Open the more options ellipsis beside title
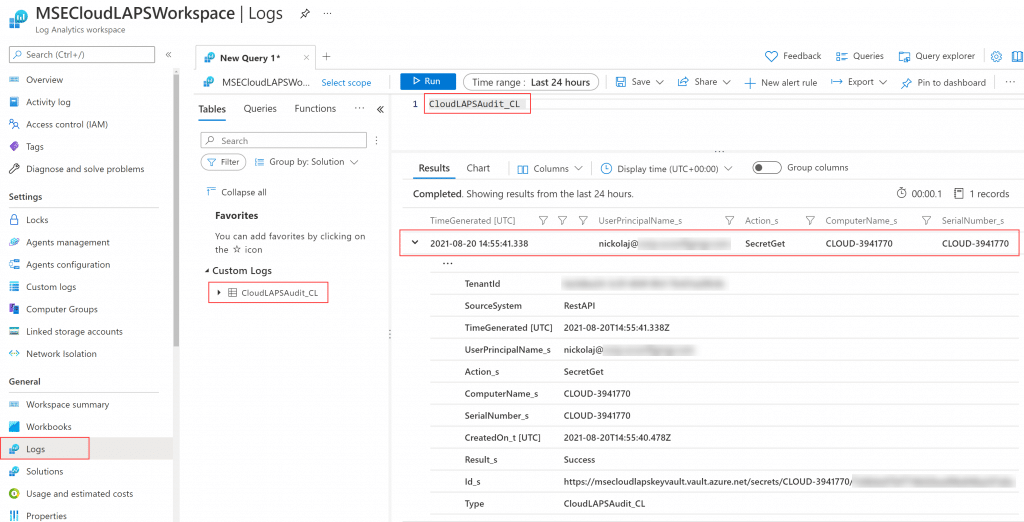The width and height of the screenshot is (1024, 522). point(327,14)
